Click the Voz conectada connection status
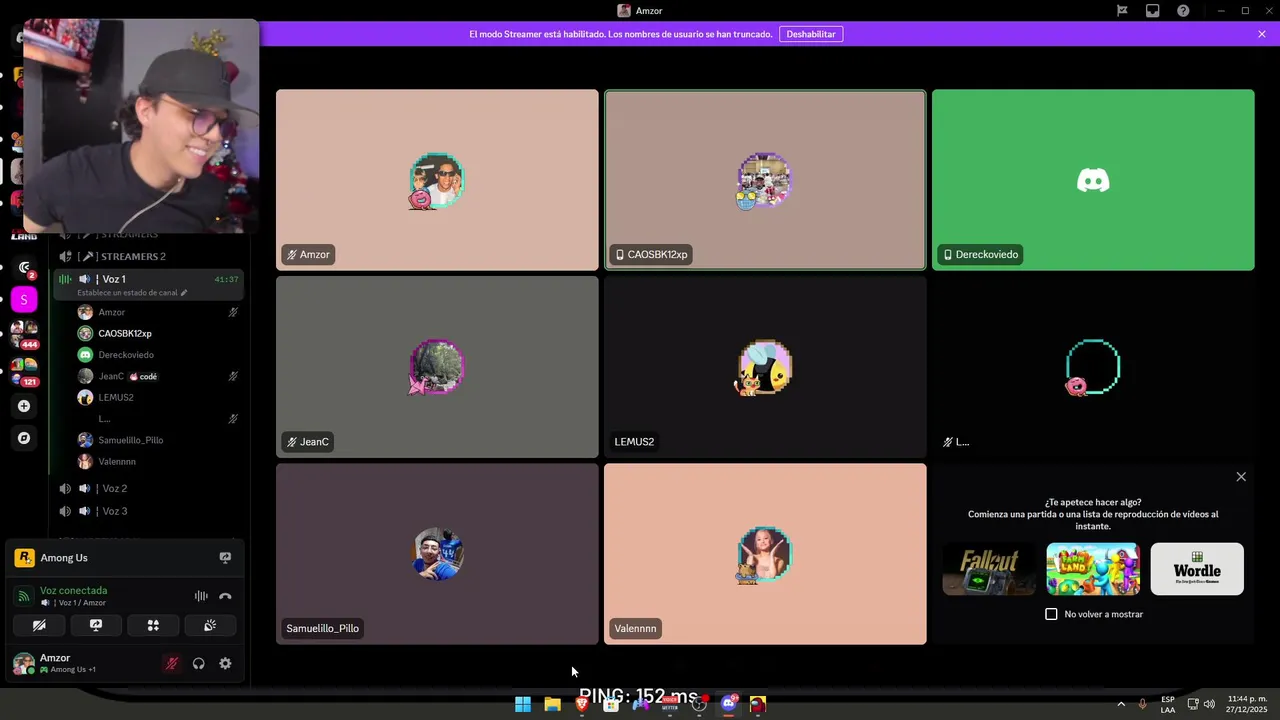This screenshot has height=720, width=1280. [x=73, y=590]
